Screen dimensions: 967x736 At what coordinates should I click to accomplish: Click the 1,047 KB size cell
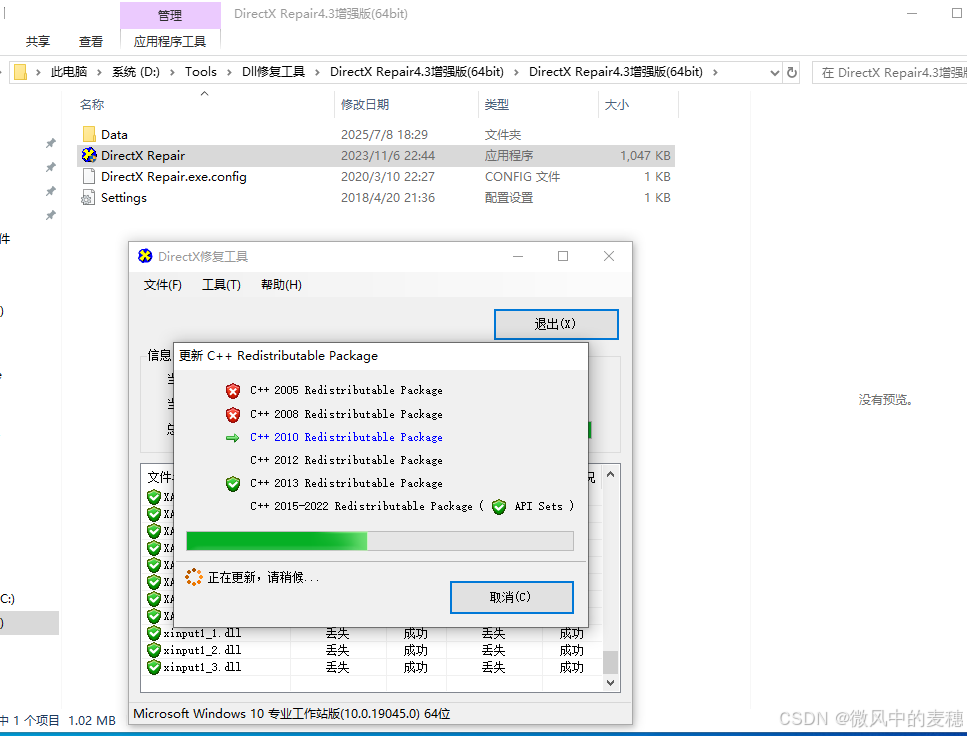tap(645, 155)
